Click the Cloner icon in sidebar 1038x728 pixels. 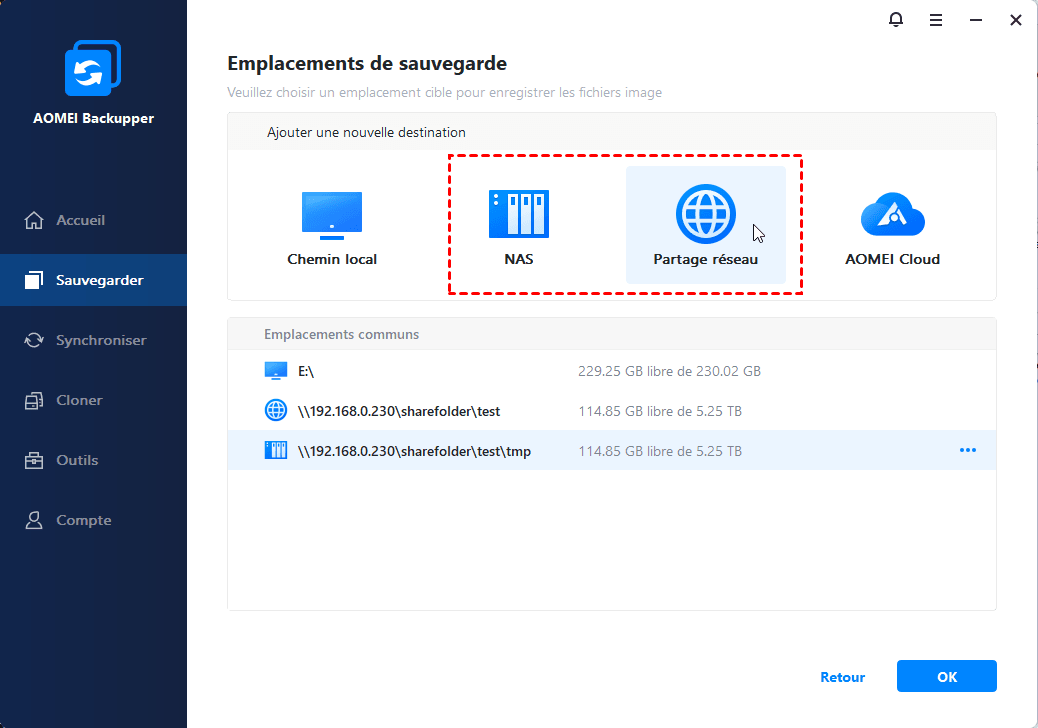pyautogui.click(x=34, y=400)
